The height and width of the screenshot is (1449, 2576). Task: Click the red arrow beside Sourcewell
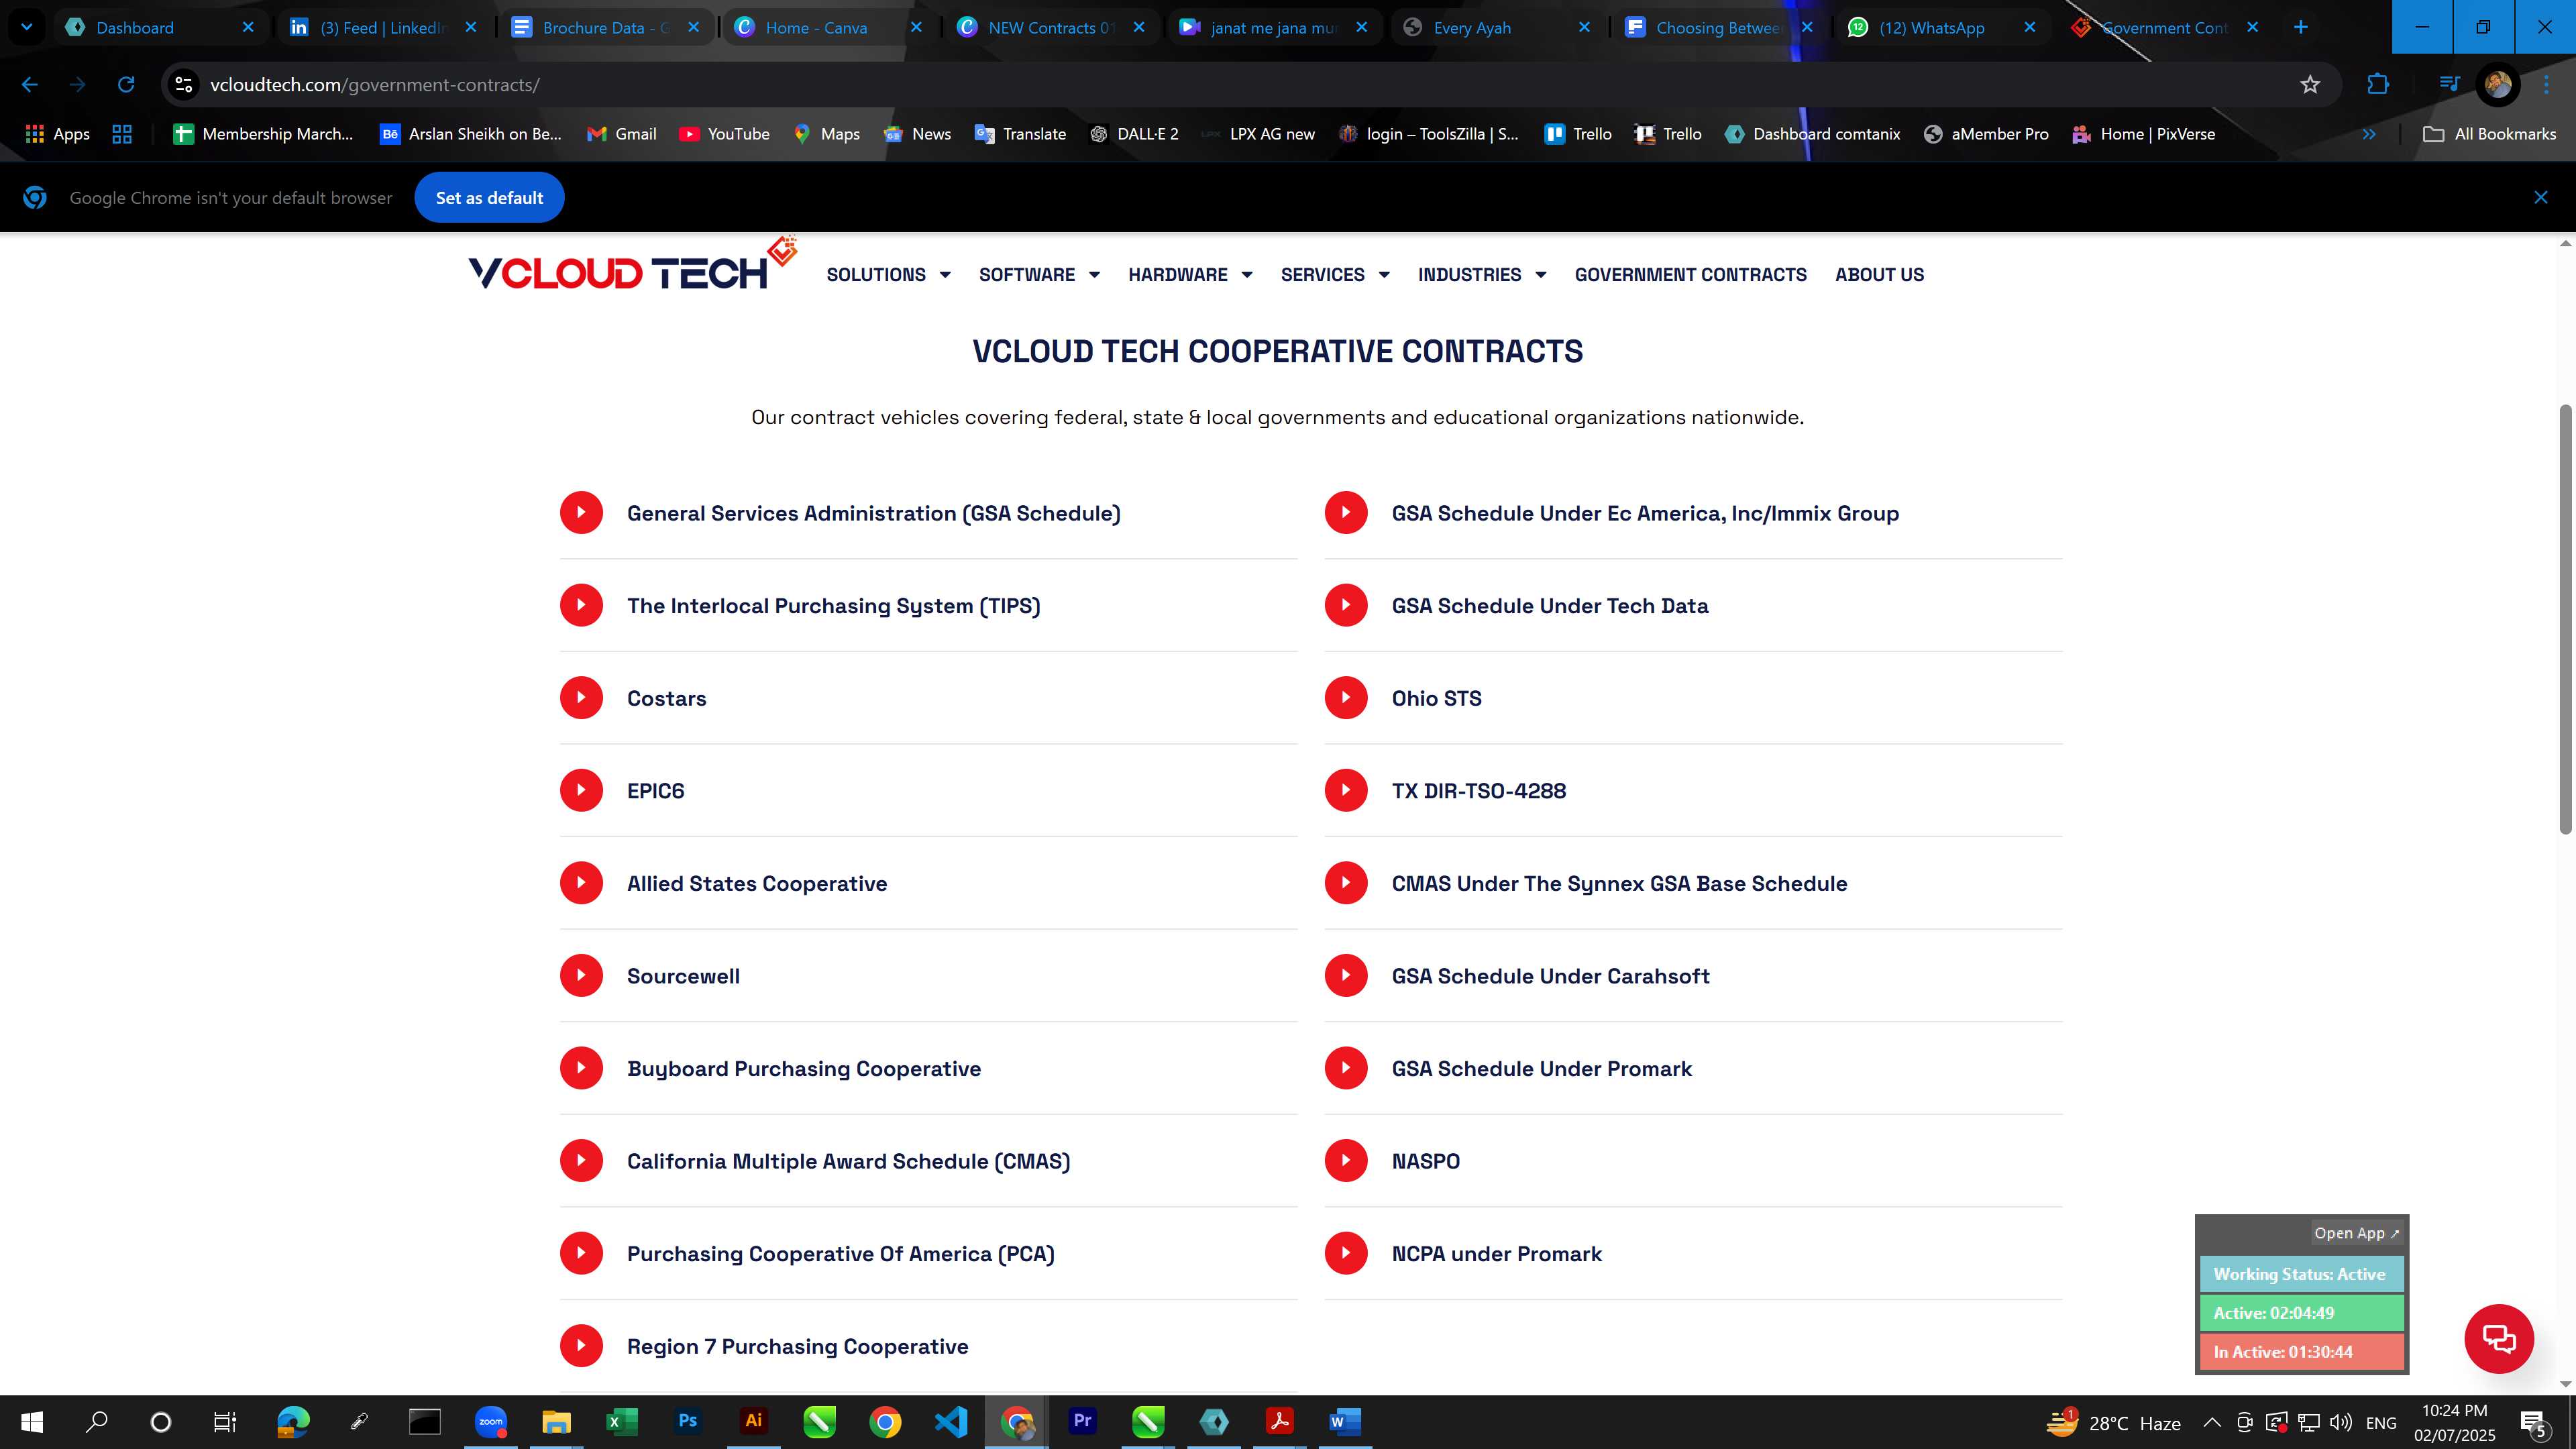click(581, 975)
